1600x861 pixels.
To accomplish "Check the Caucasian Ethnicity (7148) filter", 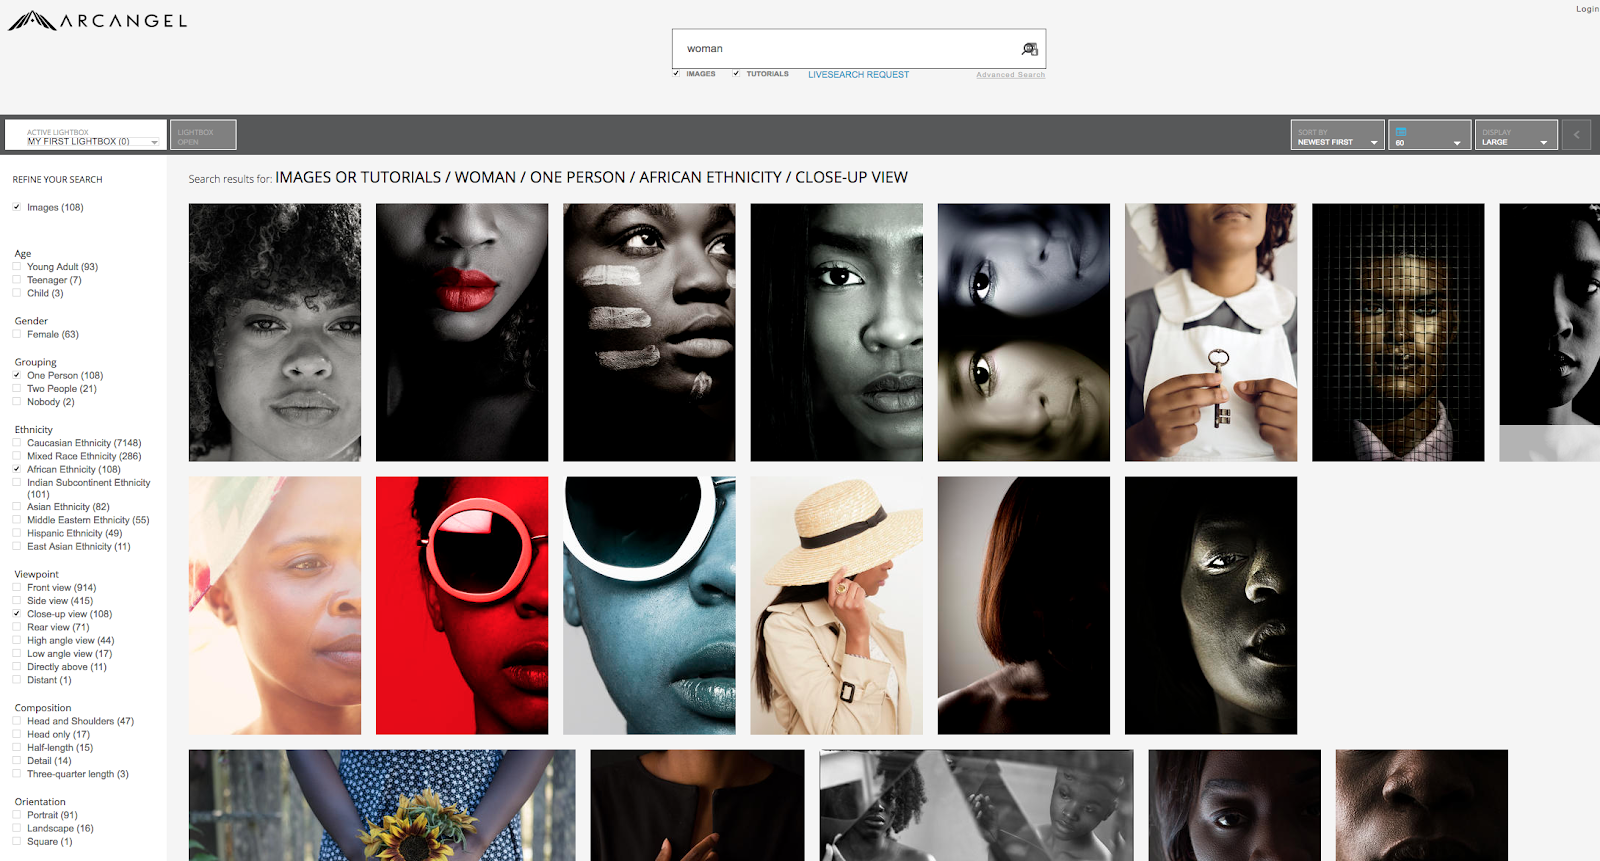I will [17, 443].
